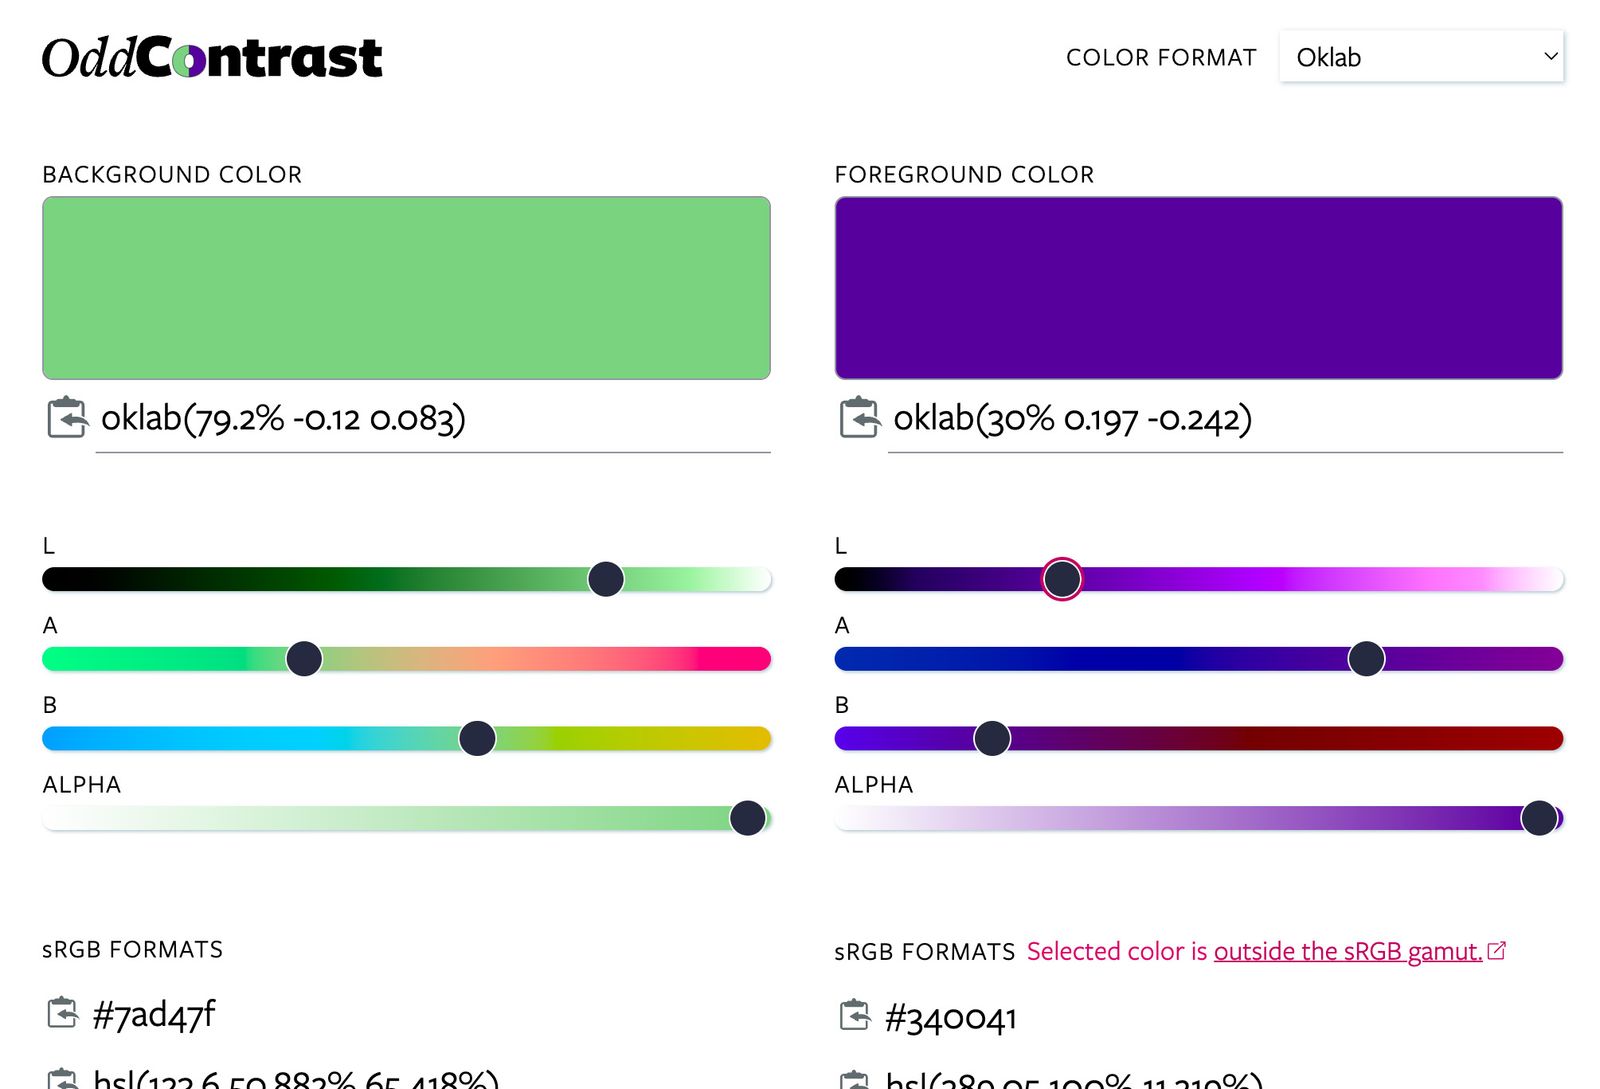Click the background B slider handle
This screenshot has width=1600, height=1089.
tap(477, 738)
